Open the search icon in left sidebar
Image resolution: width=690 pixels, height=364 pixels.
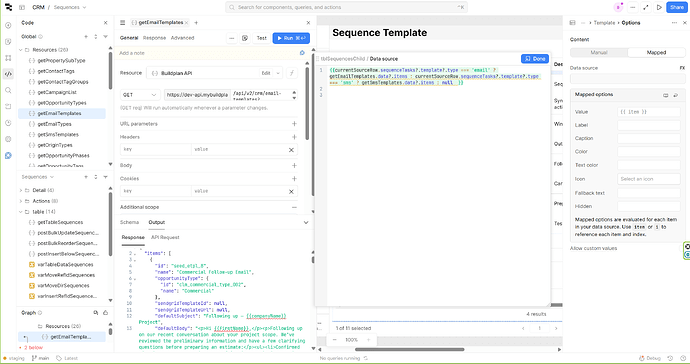[x=8, y=90]
